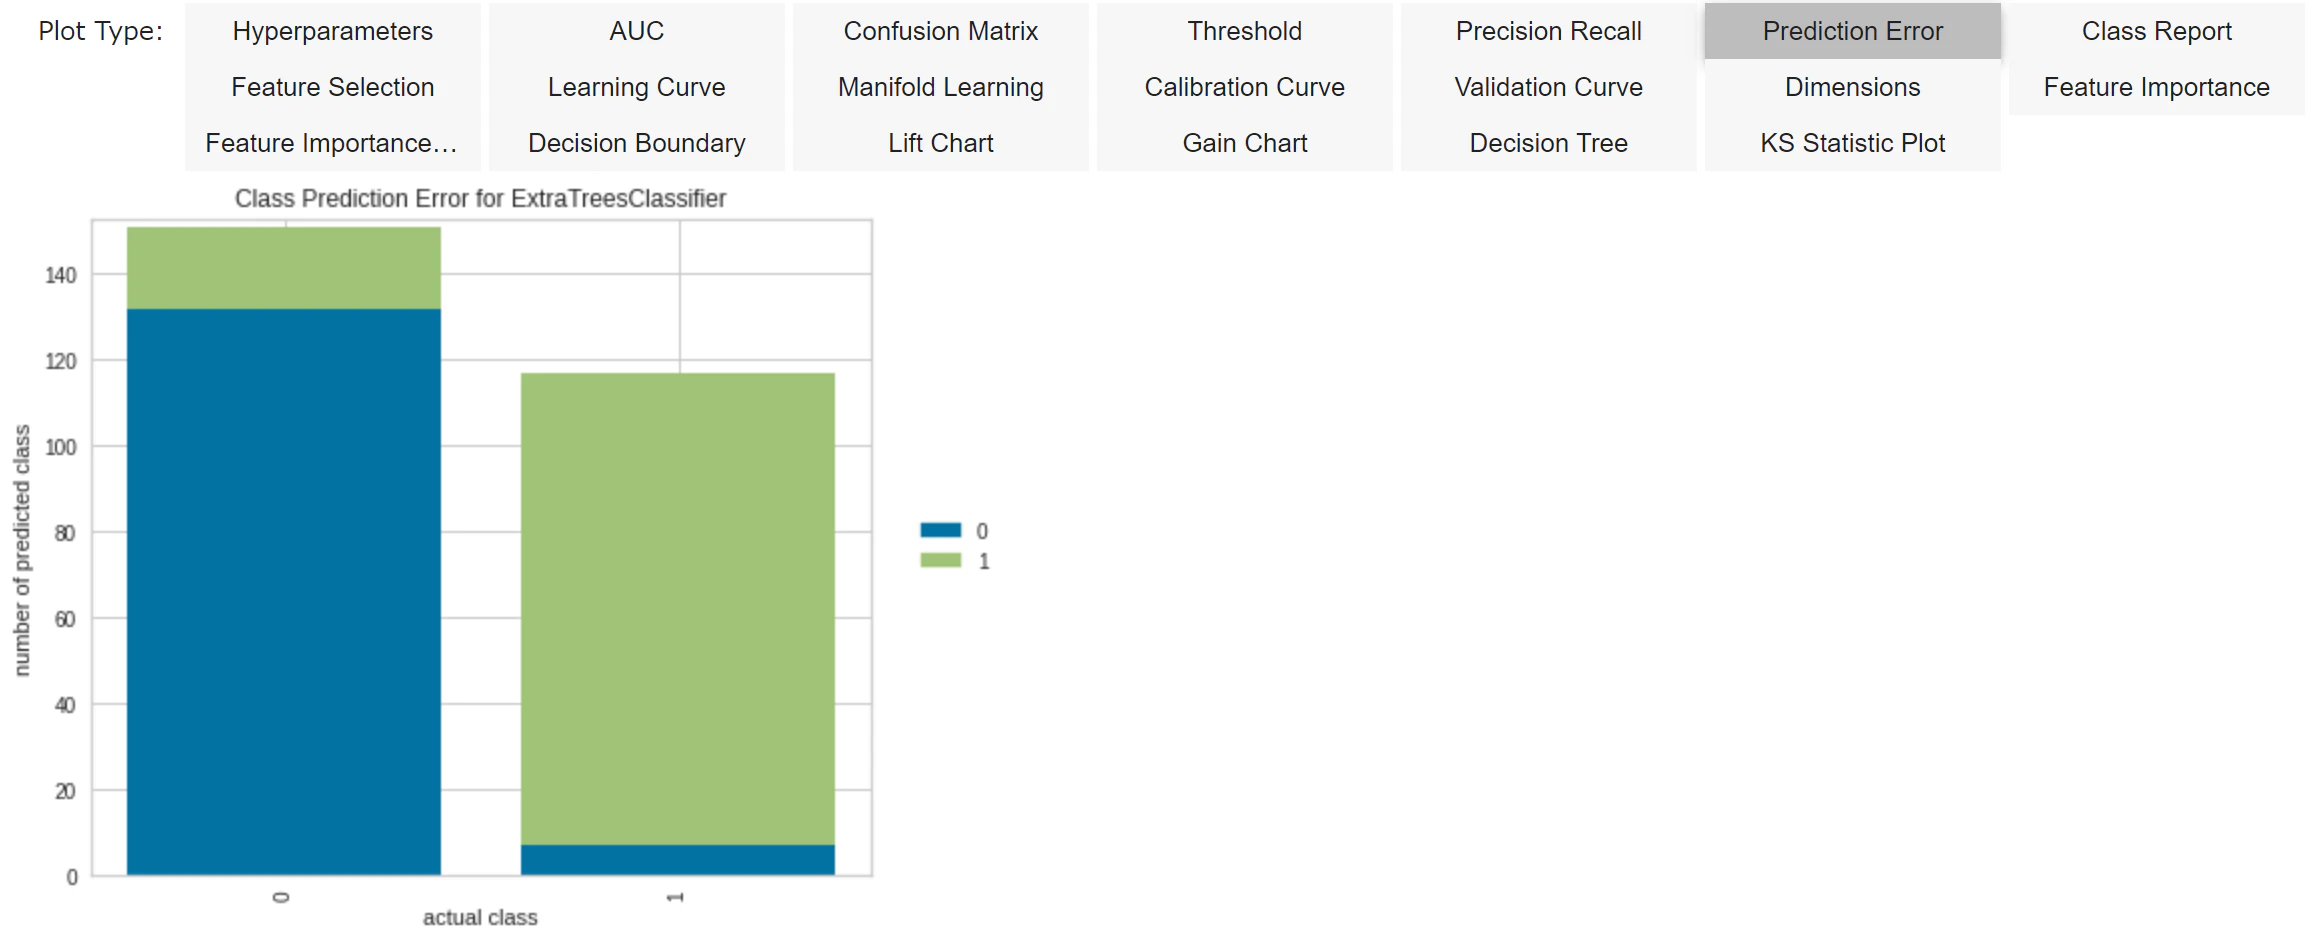The height and width of the screenshot is (933, 2311).
Task: Show the Learning Curve plot
Action: (637, 87)
